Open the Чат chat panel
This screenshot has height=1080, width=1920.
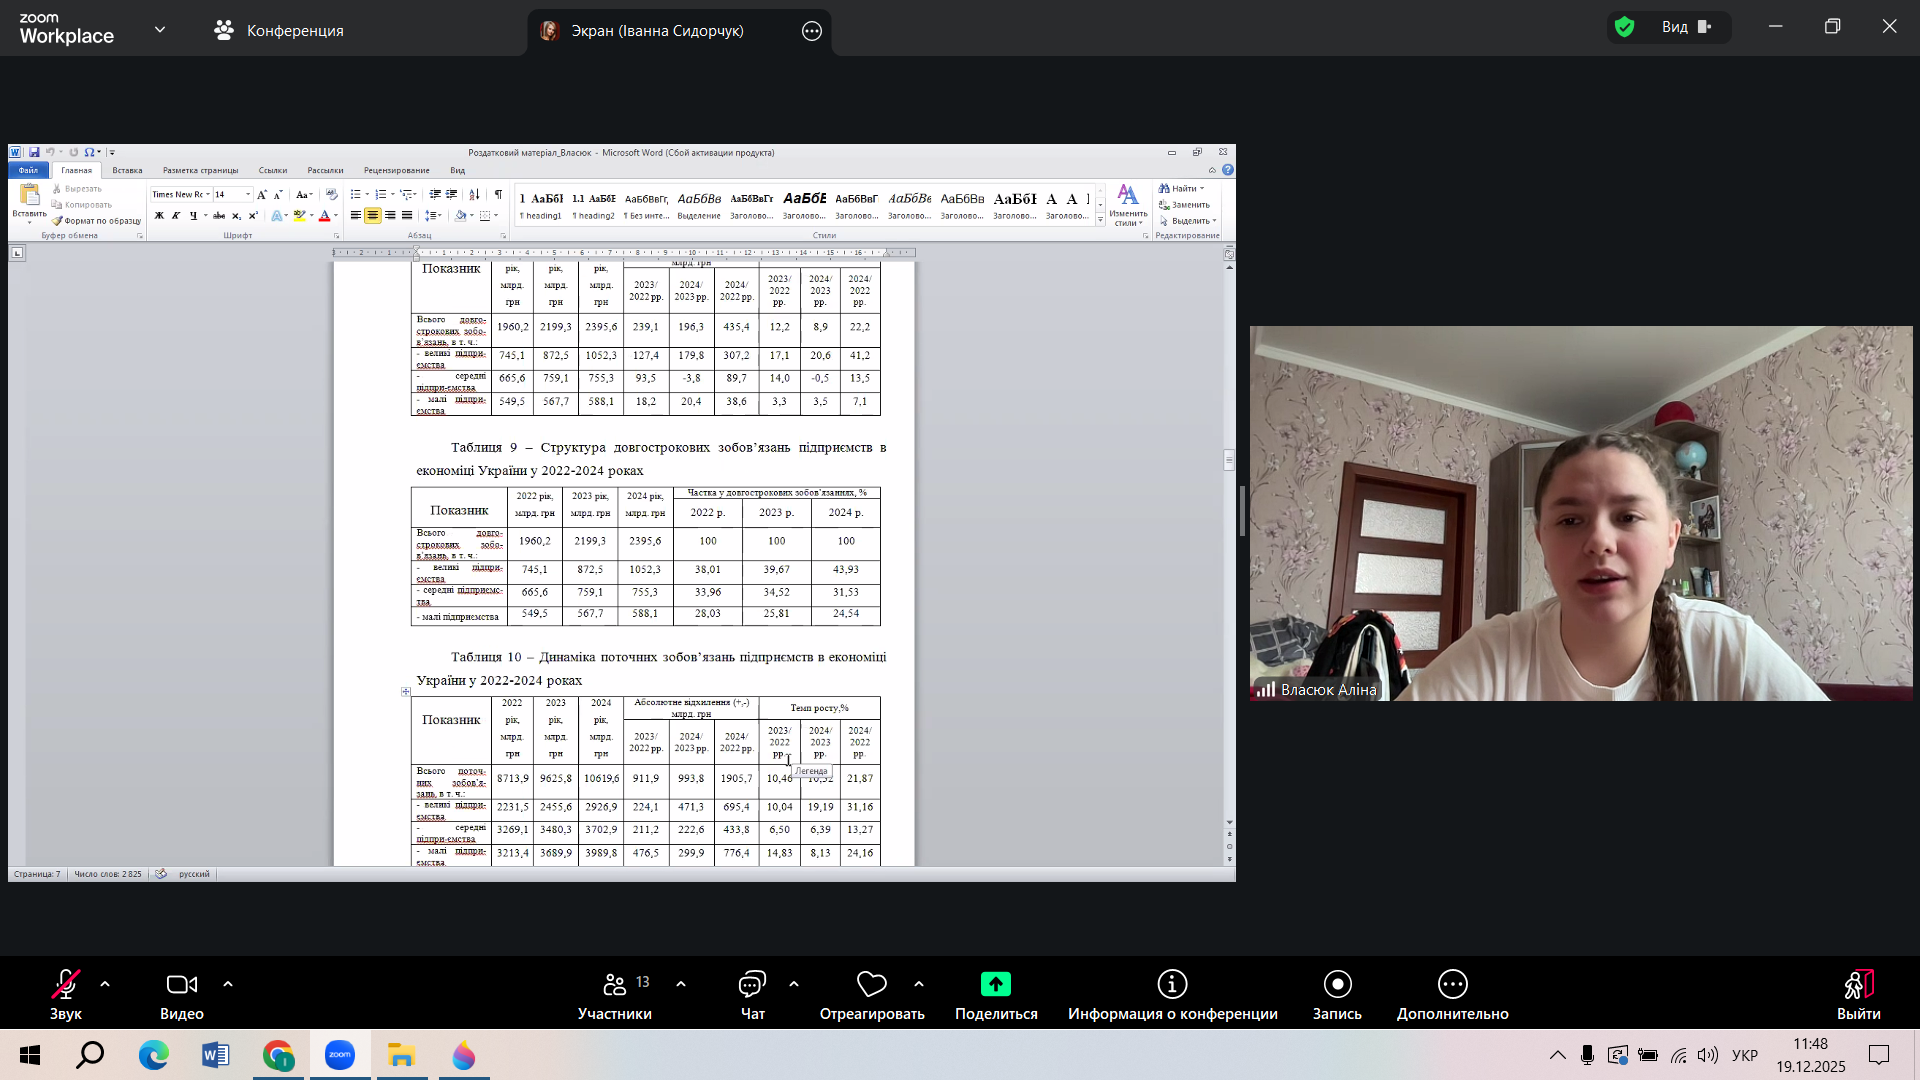click(x=752, y=986)
